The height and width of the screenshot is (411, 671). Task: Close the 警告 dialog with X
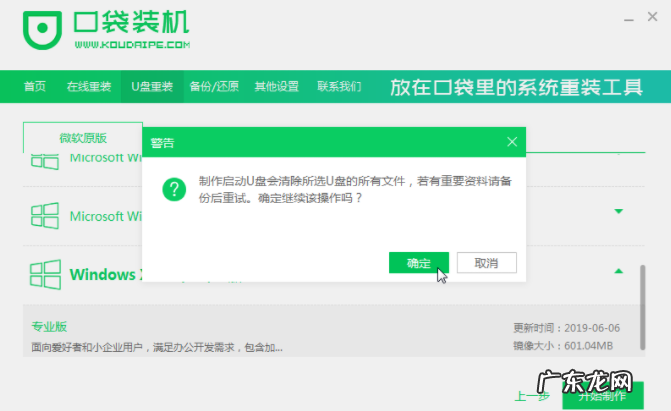[x=512, y=142]
